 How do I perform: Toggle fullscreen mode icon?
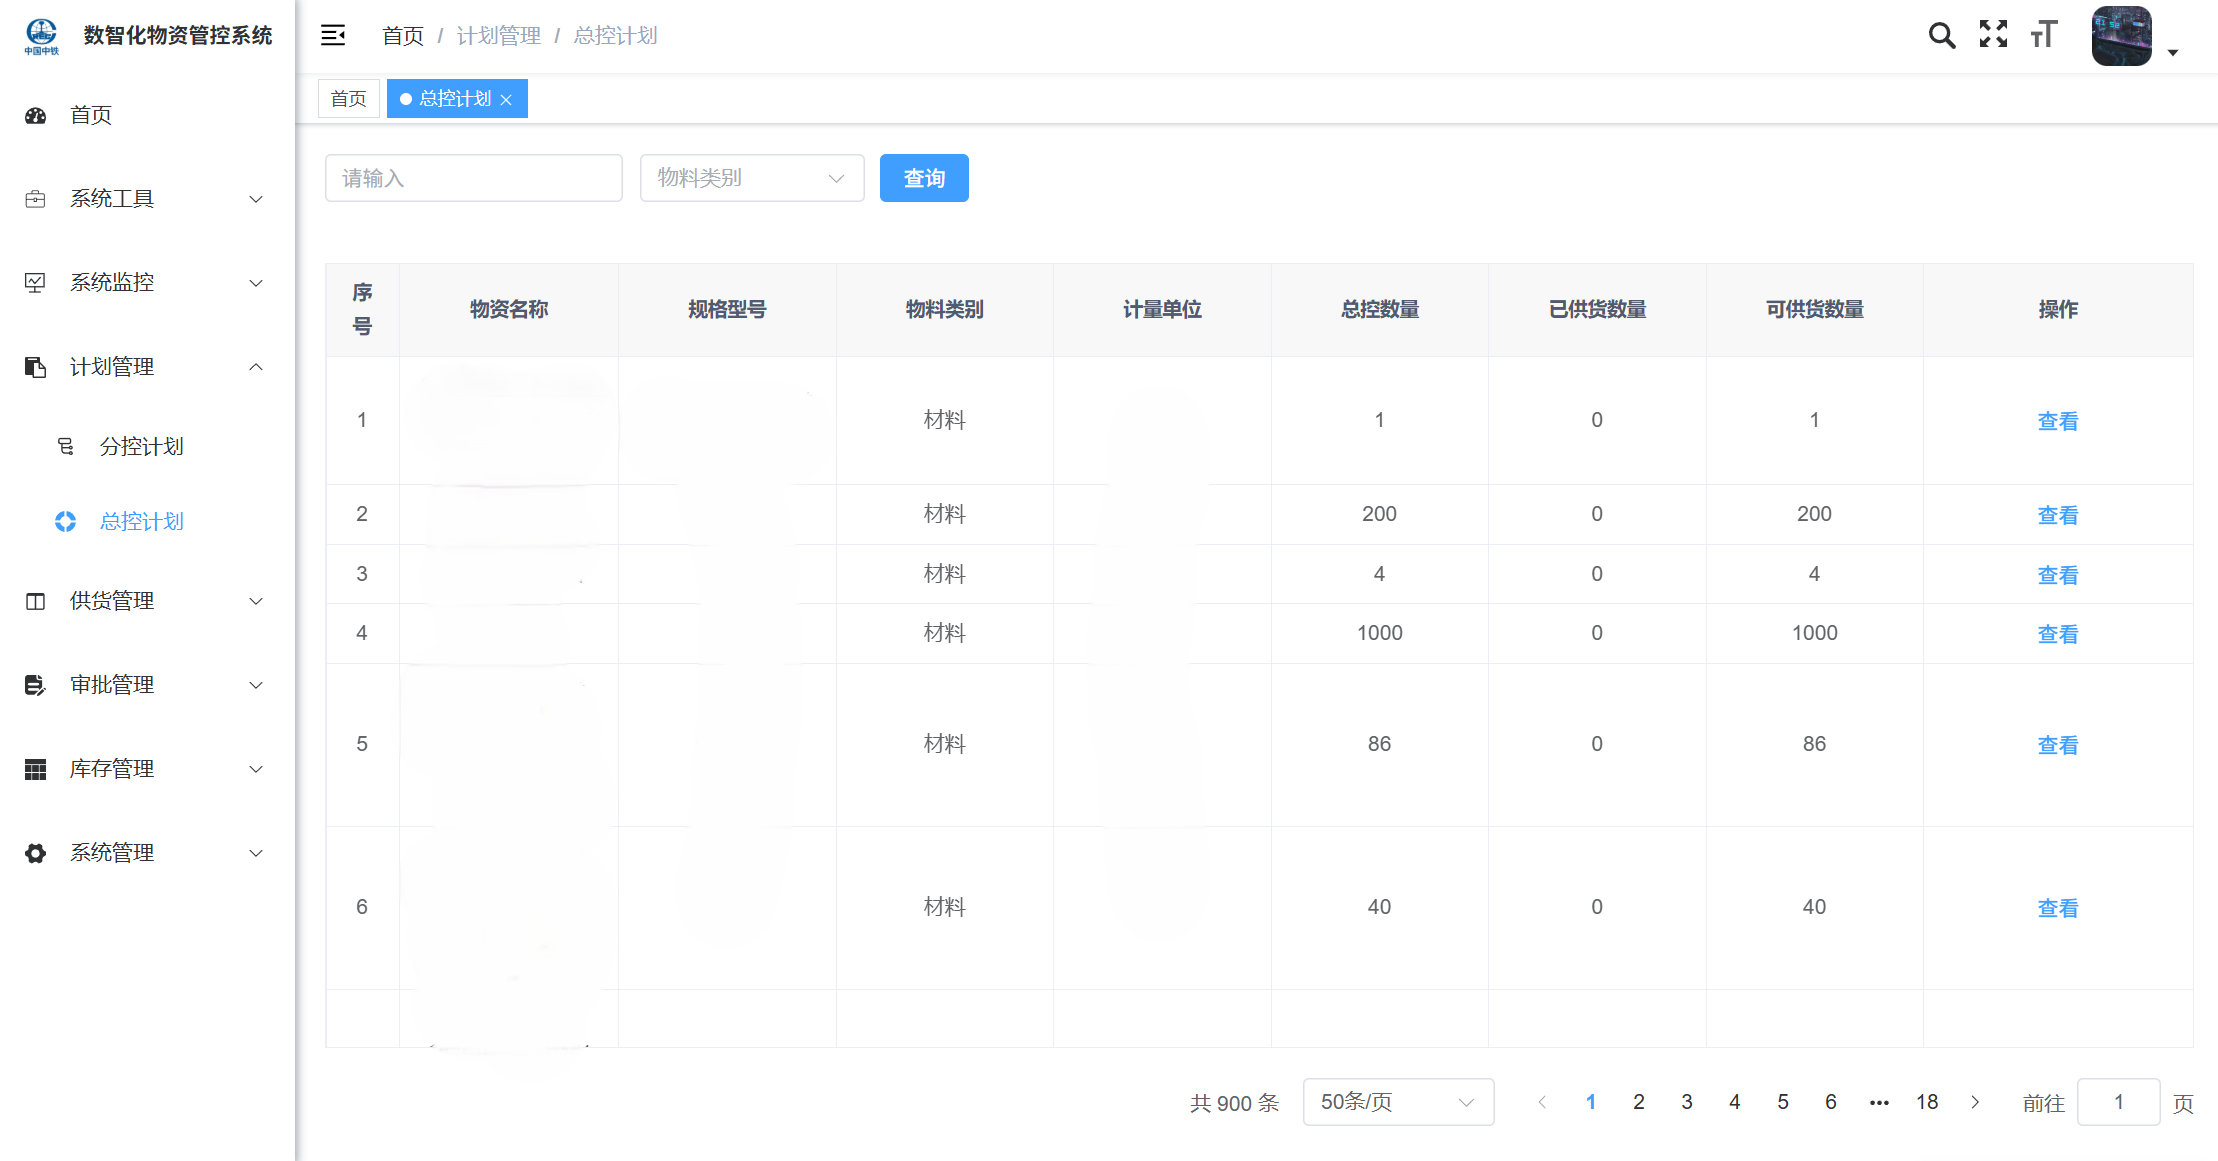coord(1993,35)
